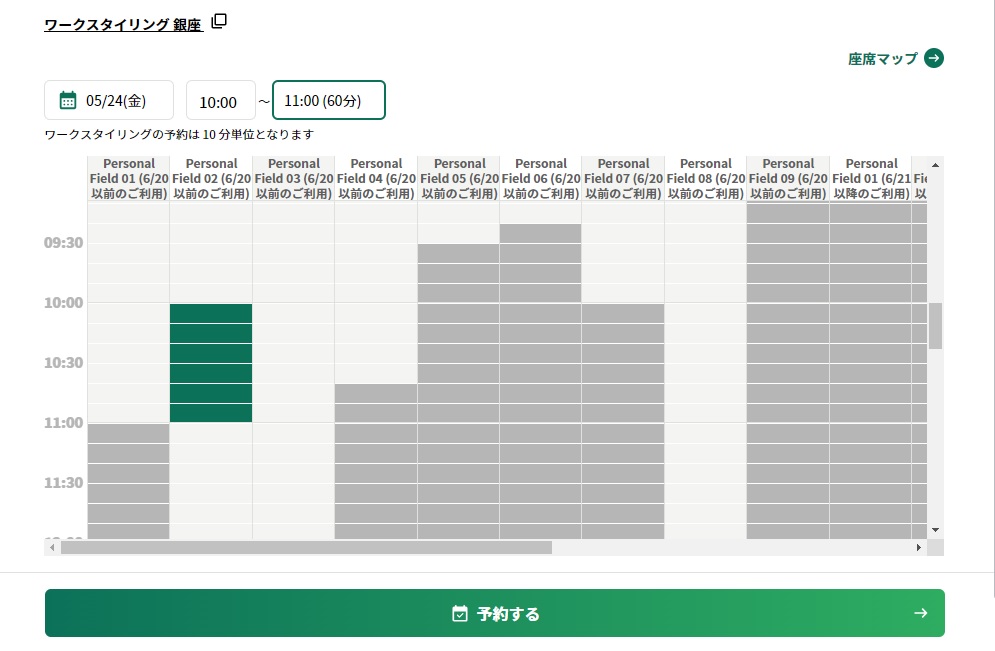Select the Personal Field 02 (6/20以前) column header

pyautogui.click(x=211, y=179)
